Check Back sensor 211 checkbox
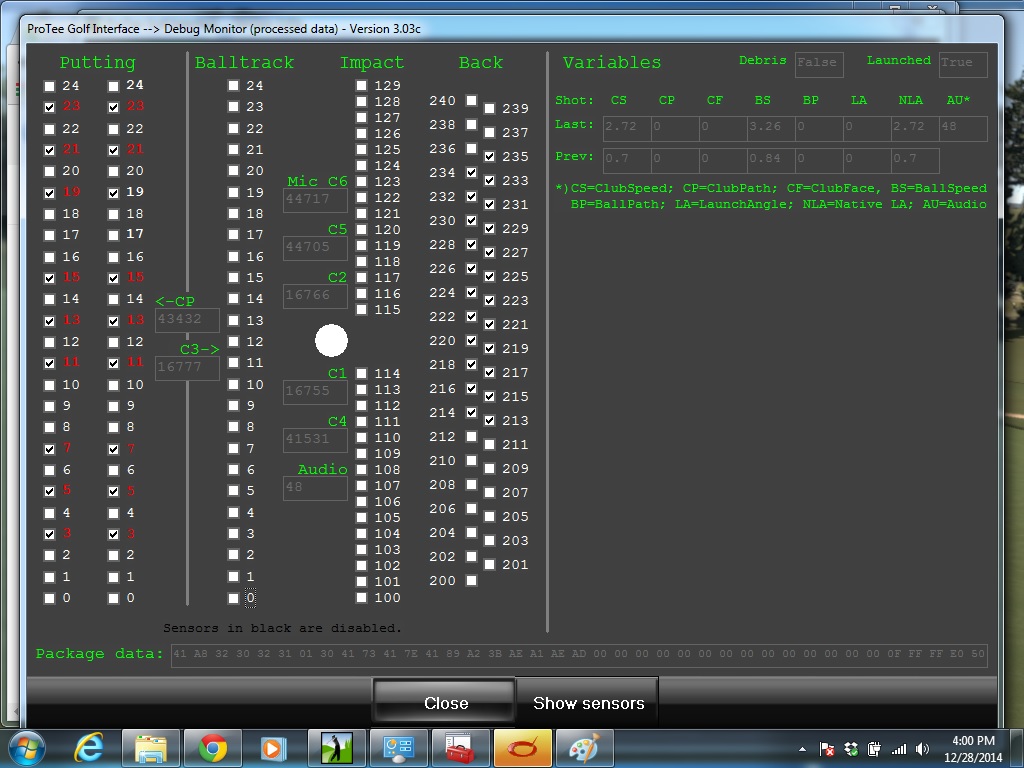 (489, 445)
